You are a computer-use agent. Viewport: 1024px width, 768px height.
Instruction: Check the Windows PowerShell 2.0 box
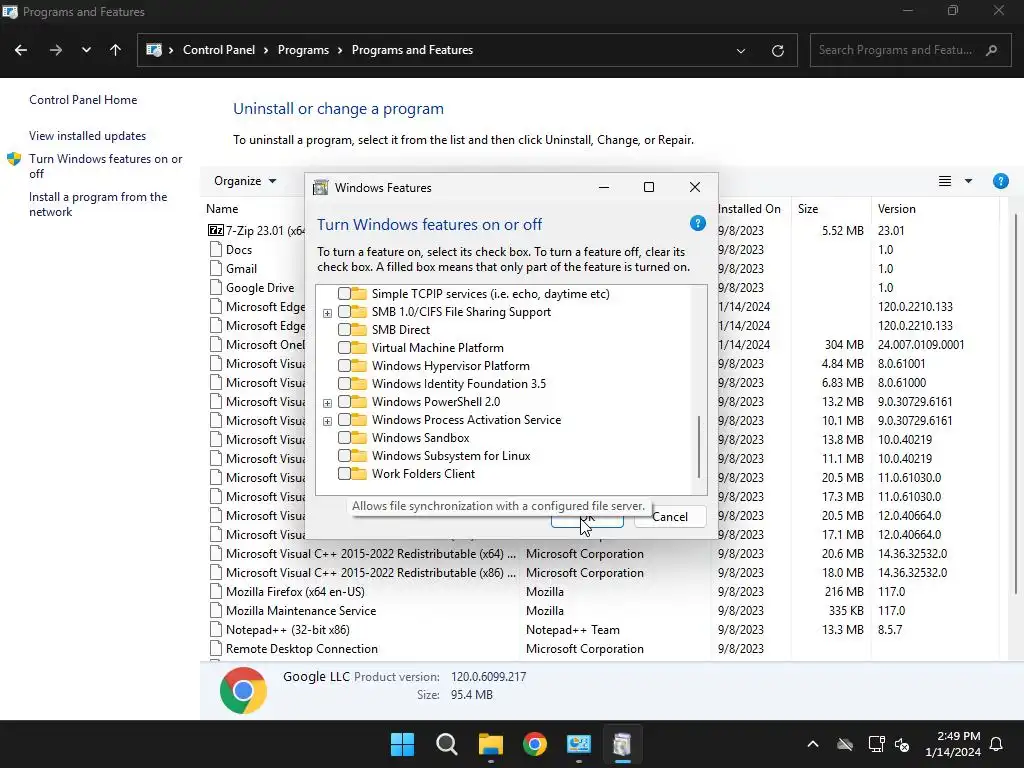[344, 402]
